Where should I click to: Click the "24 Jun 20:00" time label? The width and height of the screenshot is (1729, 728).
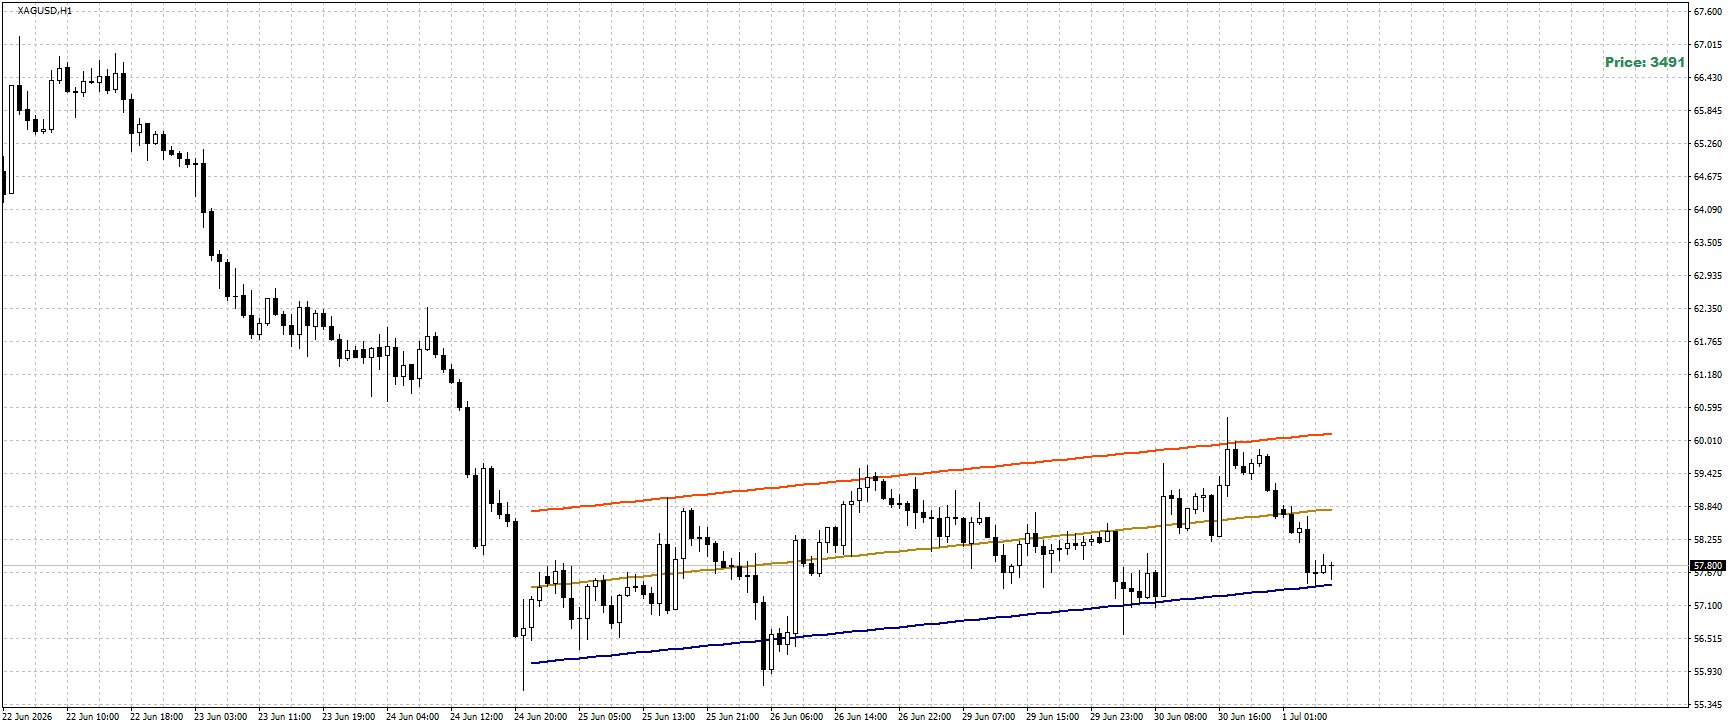coord(539,716)
